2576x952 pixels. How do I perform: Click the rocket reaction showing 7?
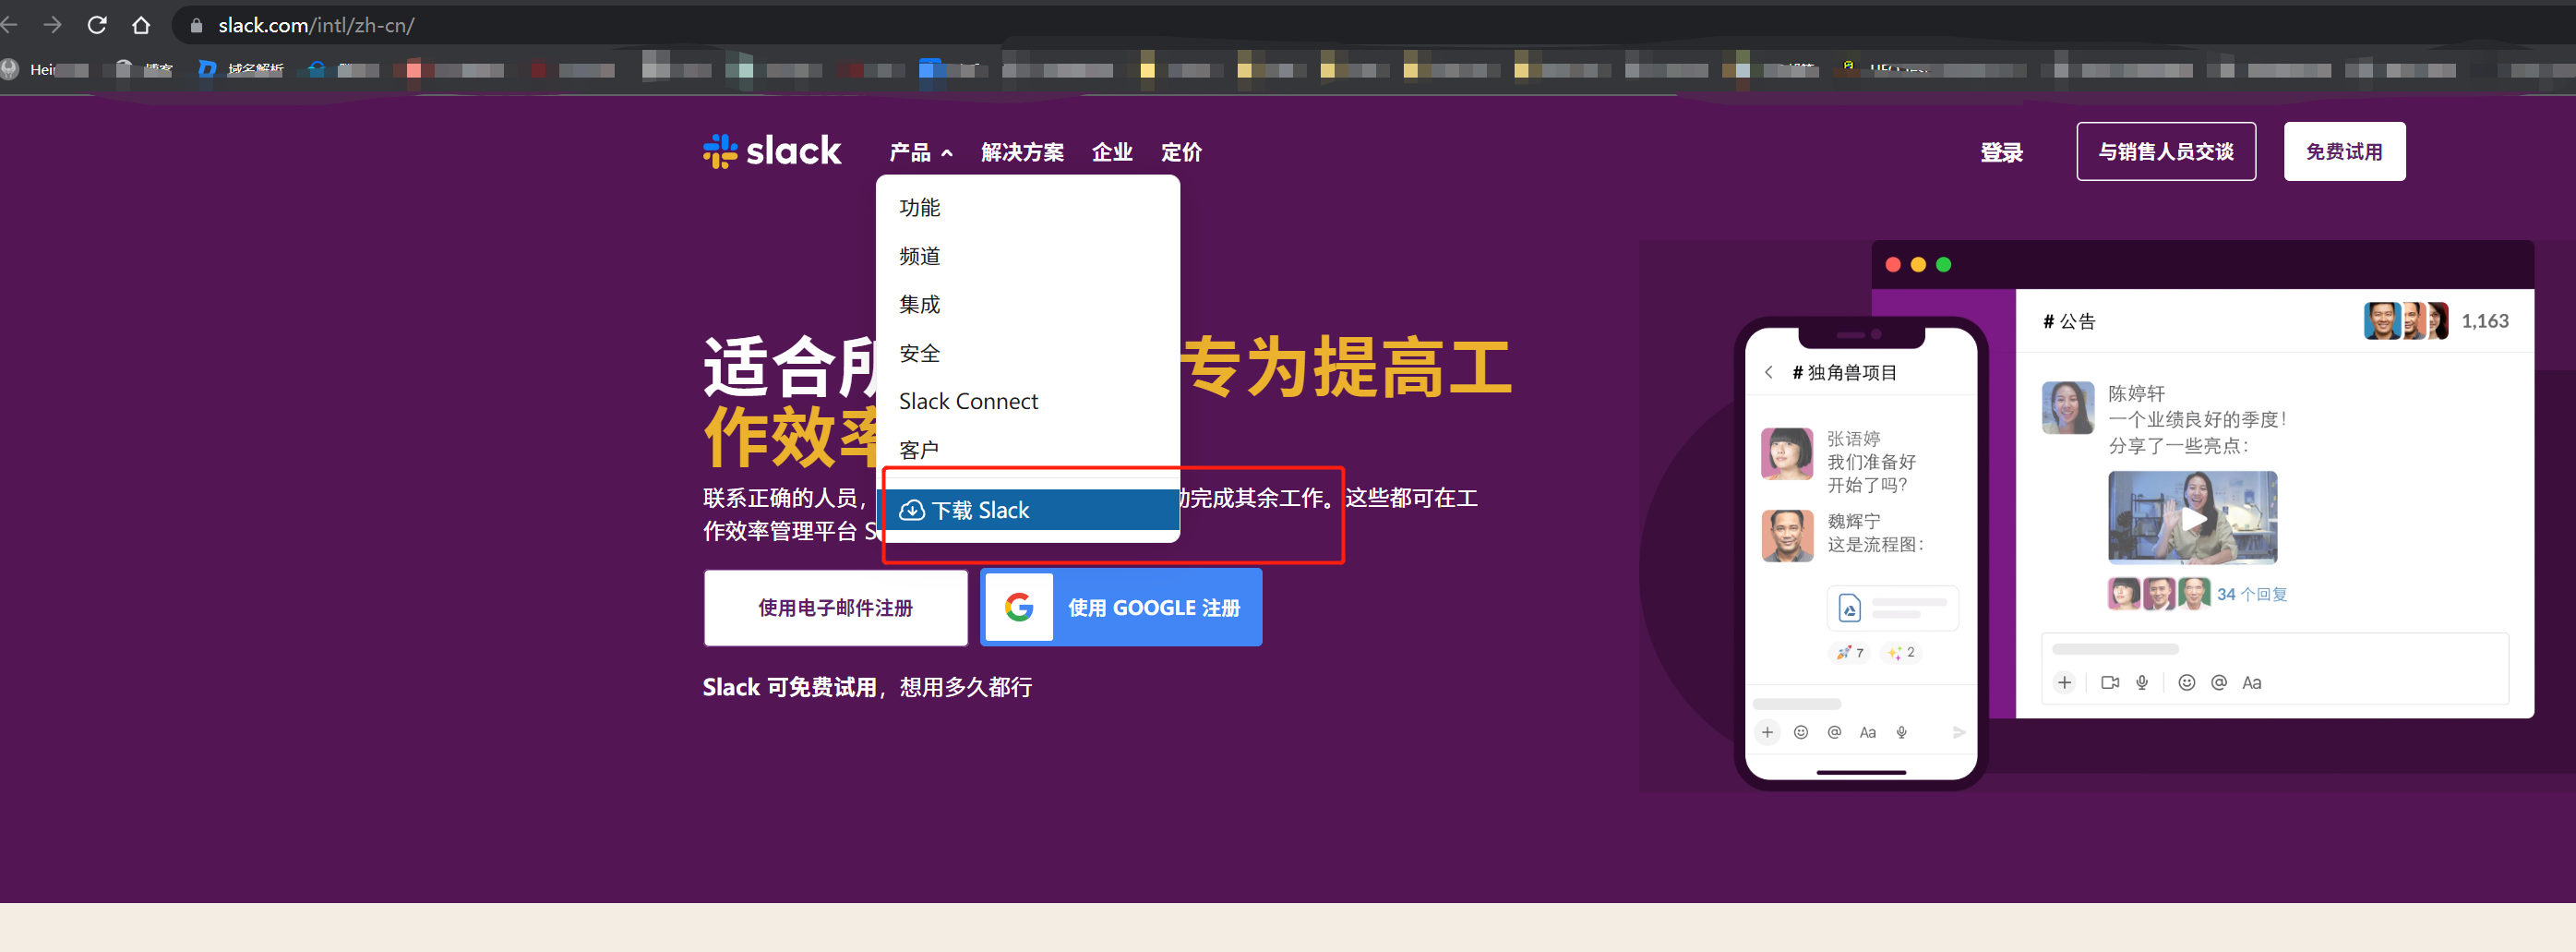[x=1849, y=652]
